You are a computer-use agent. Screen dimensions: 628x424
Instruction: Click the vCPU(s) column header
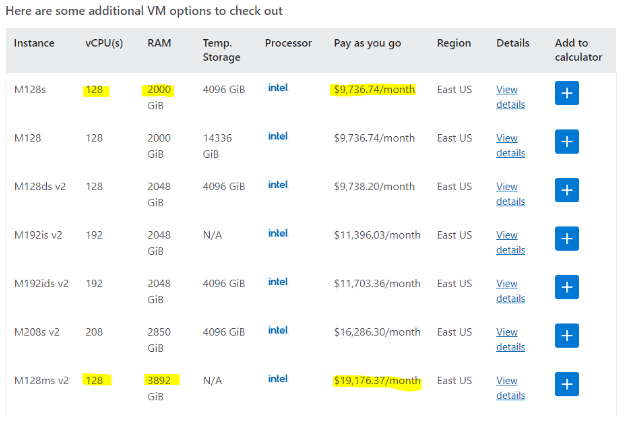pos(104,43)
